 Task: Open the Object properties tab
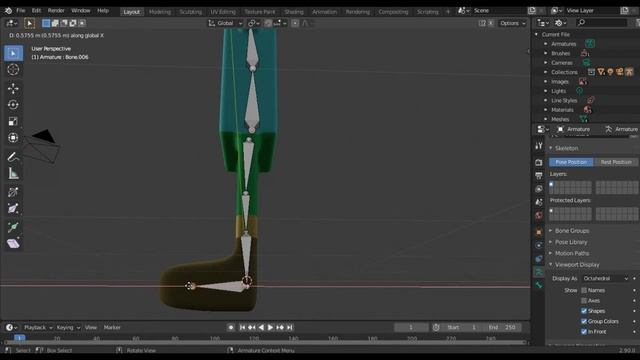[x=539, y=232]
